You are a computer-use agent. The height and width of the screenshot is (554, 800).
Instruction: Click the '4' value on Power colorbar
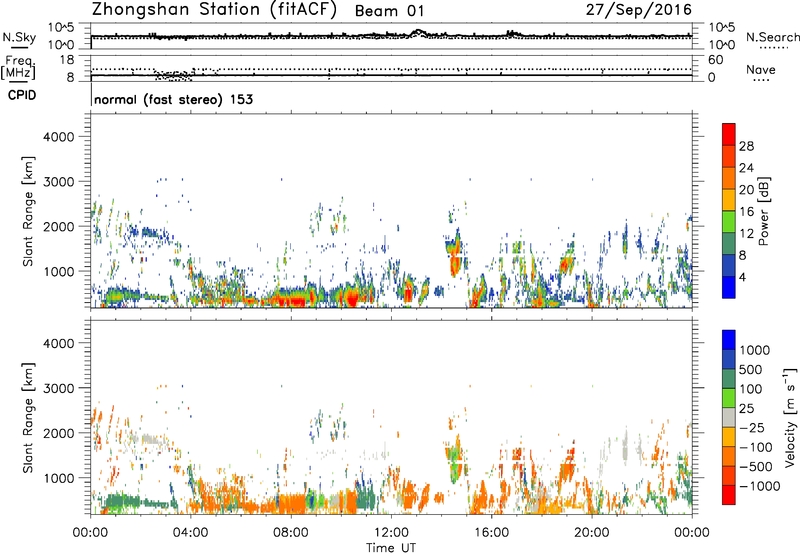(x=742, y=278)
